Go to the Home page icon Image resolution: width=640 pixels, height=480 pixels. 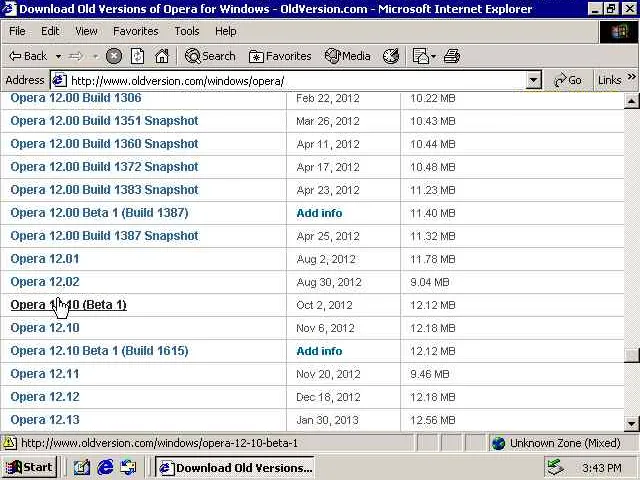(162, 56)
